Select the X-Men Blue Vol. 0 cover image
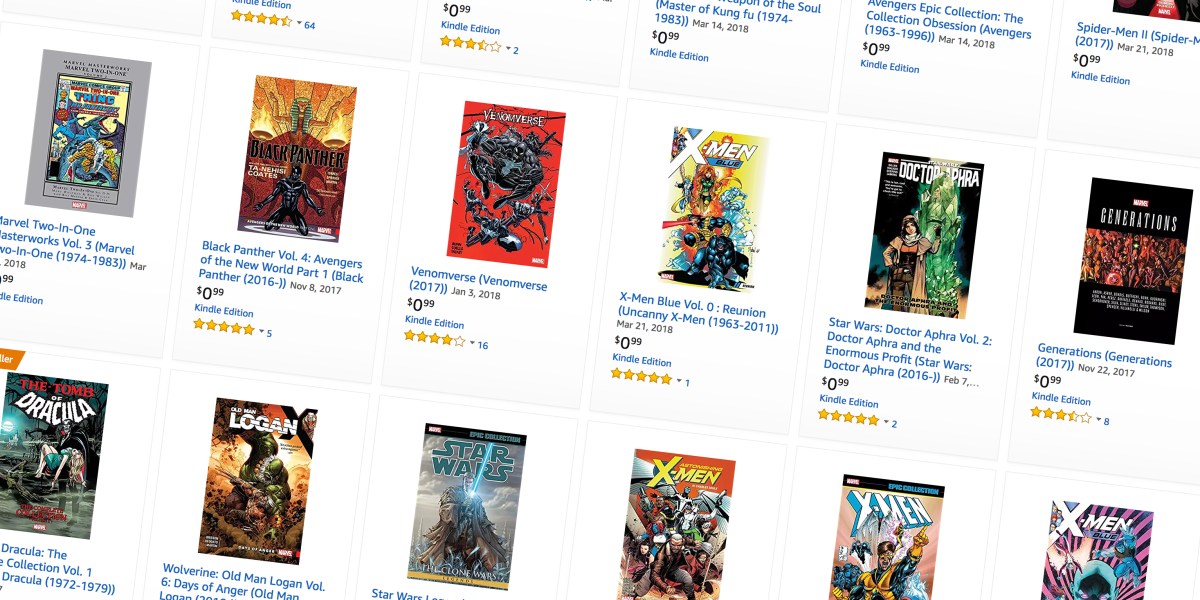Image resolution: width=1200 pixels, height=600 pixels. pyautogui.click(x=713, y=209)
